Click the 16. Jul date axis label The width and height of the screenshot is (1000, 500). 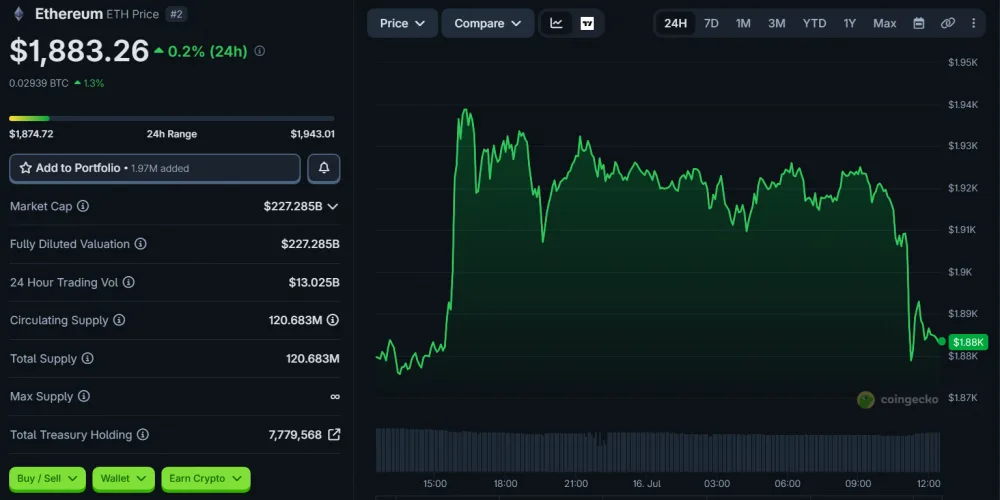tap(647, 484)
